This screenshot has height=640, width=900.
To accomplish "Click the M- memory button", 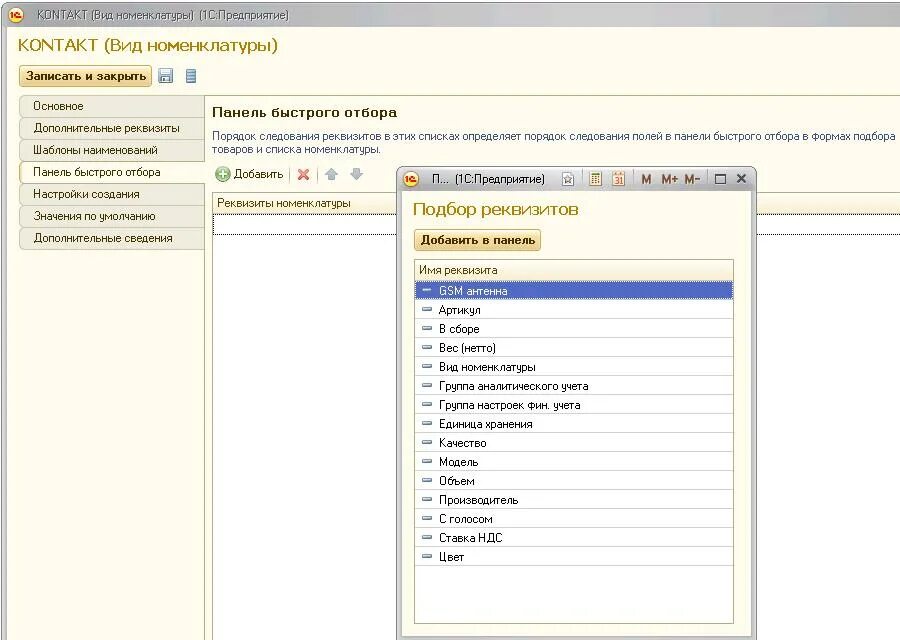I will pyautogui.click(x=692, y=179).
